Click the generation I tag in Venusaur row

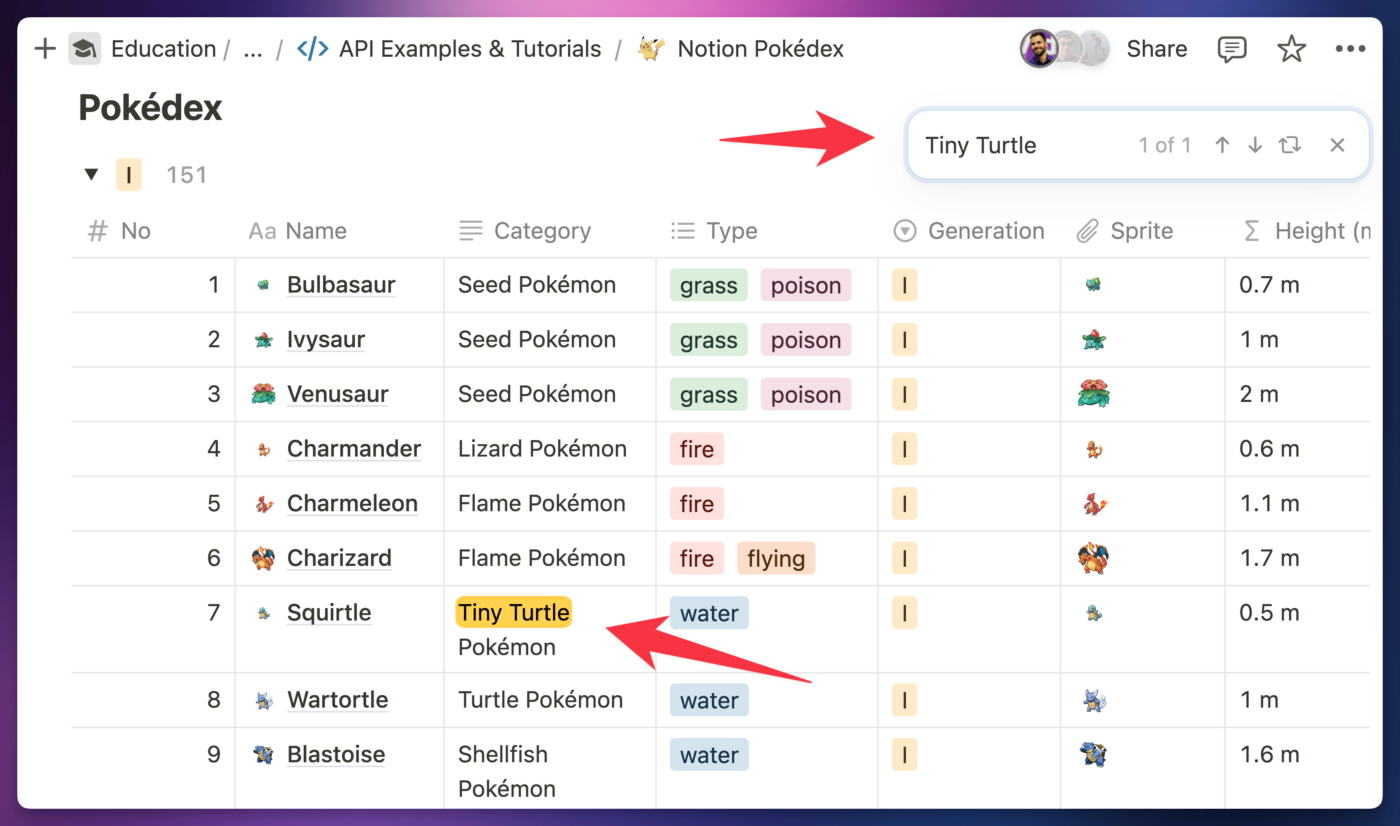tap(904, 394)
